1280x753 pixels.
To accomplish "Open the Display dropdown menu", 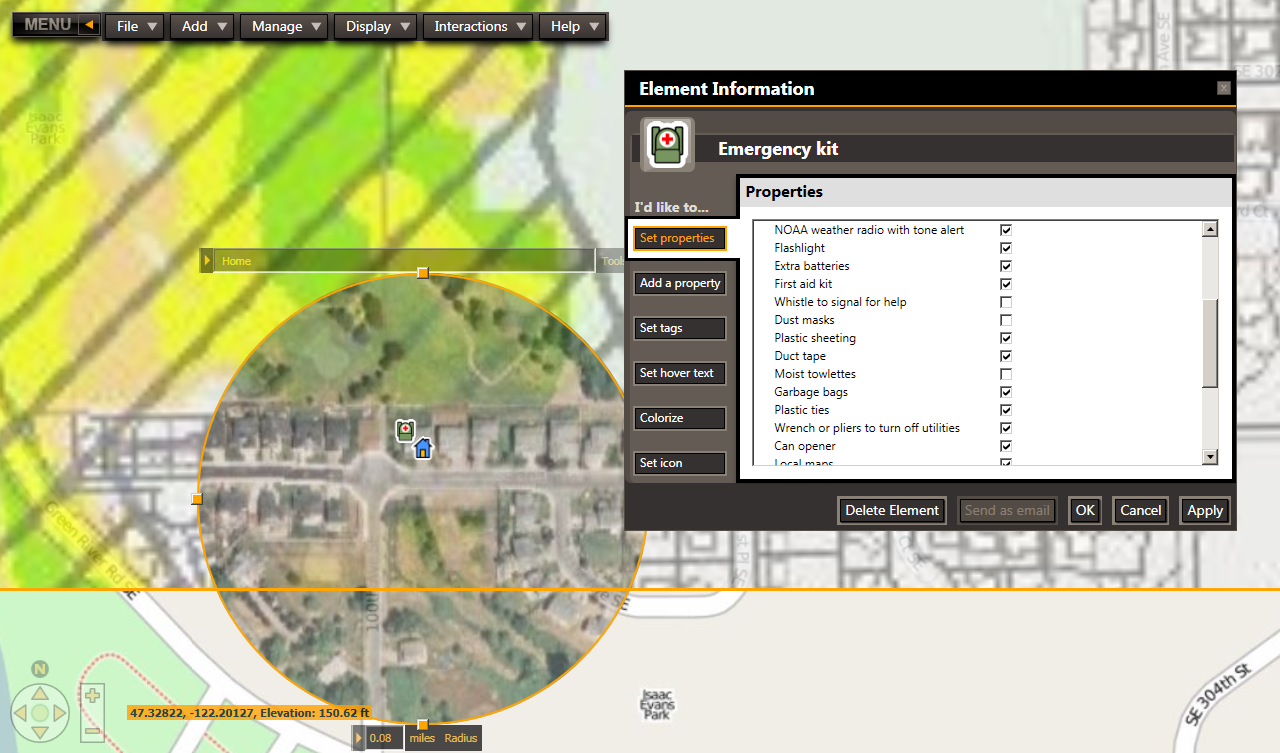I will pos(377,26).
